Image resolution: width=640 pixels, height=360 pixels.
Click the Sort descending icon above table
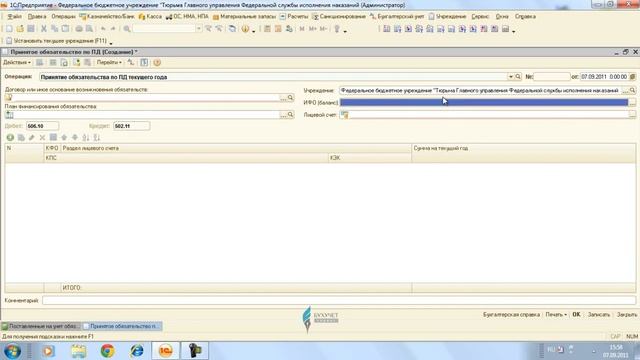pyautogui.click(x=97, y=138)
